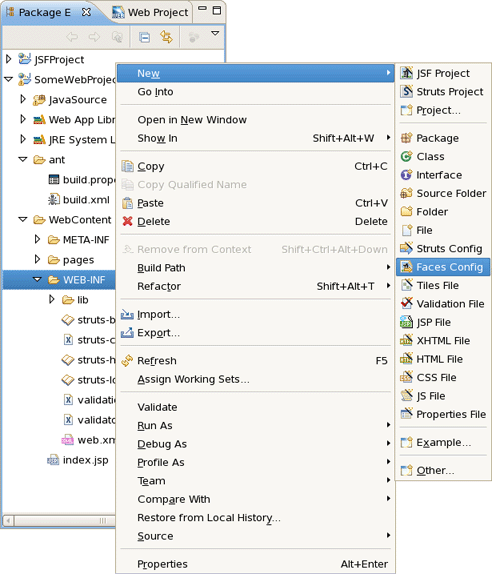The width and height of the screenshot is (492, 574).
Task: Click the Class icon in New submenu
Action: click(x=406, y=156)
